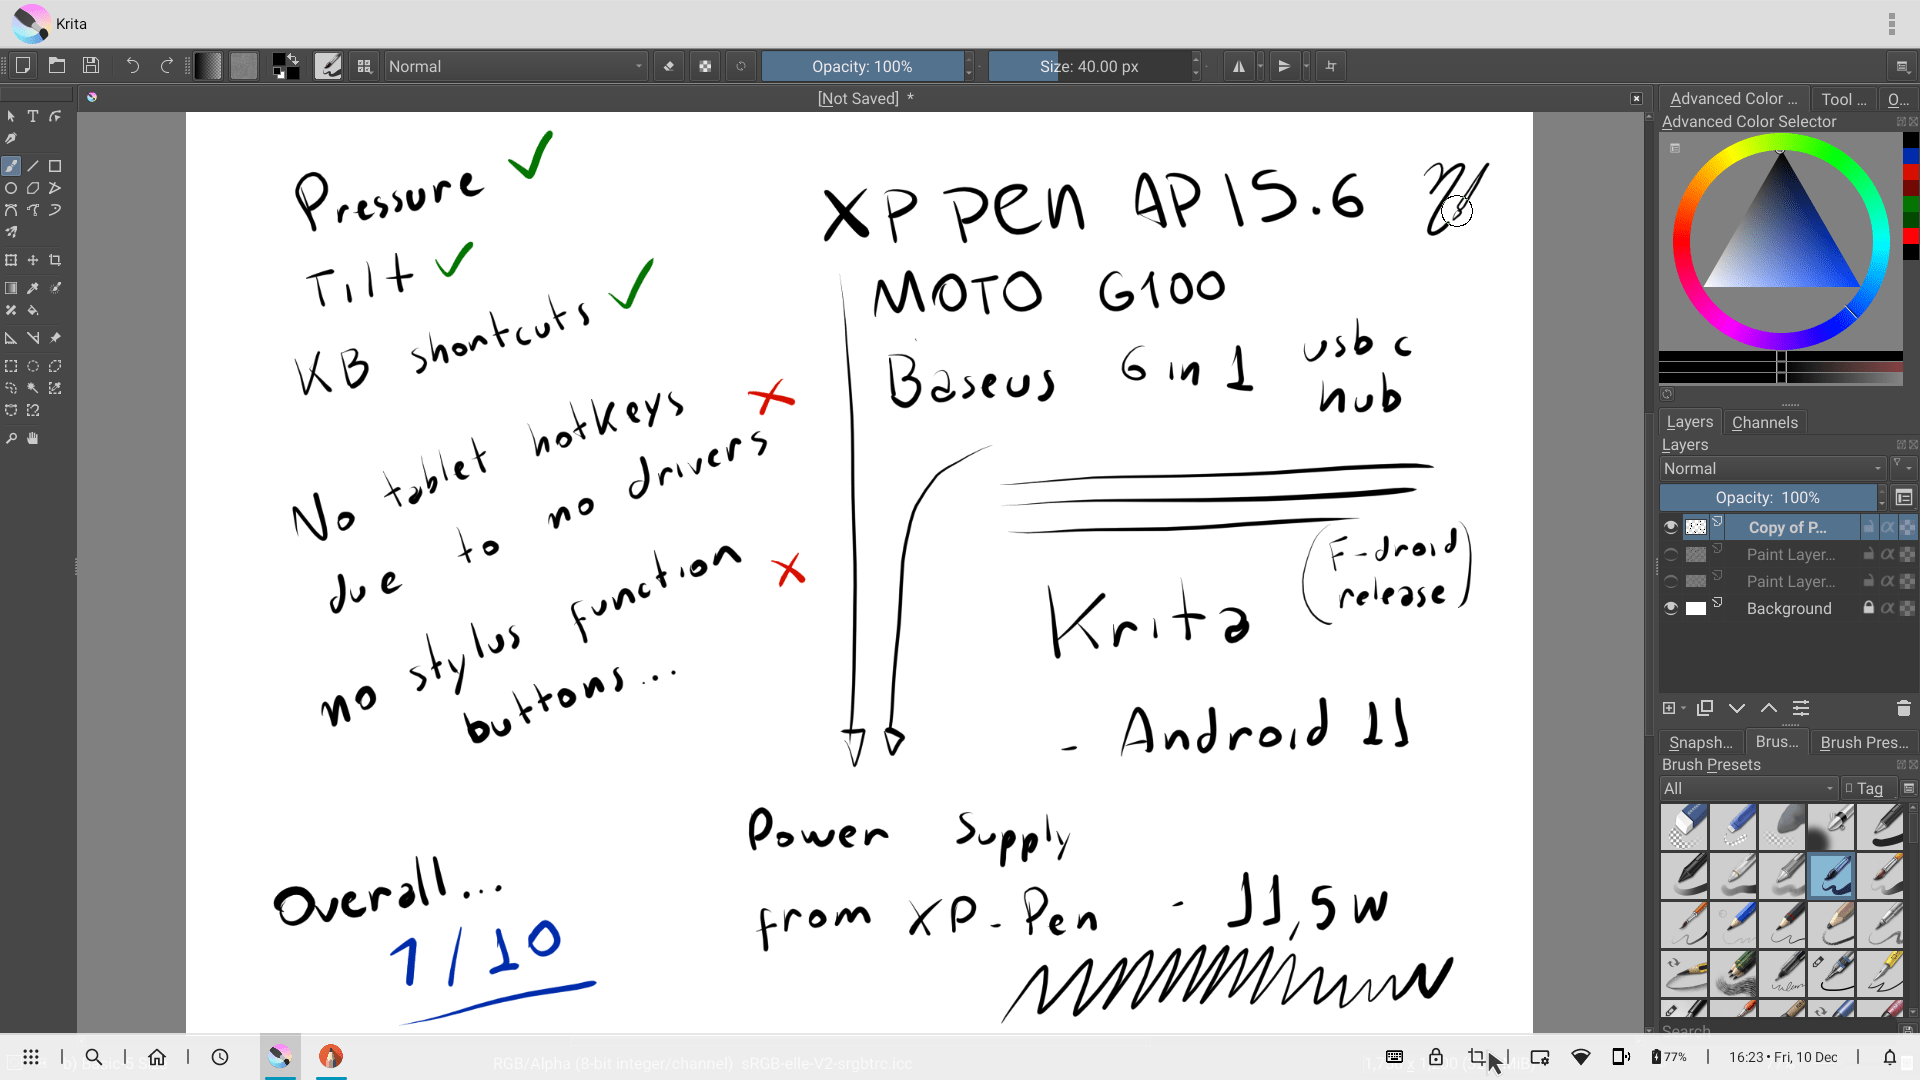Open the blending mode dropdown showing Normal
This screenshot has height=1080, width=1920.
(1770, 468)
